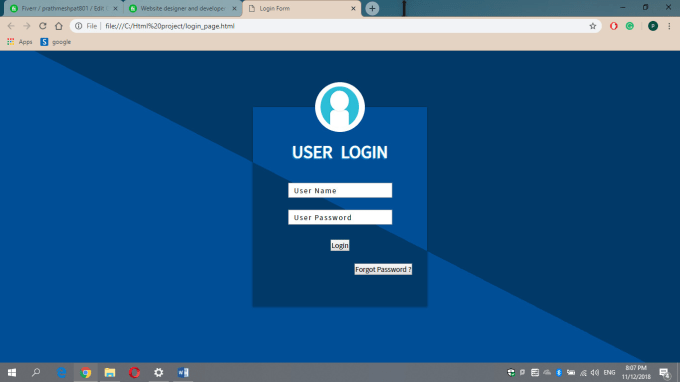Open the google bookmark

(x=56, y=42)
